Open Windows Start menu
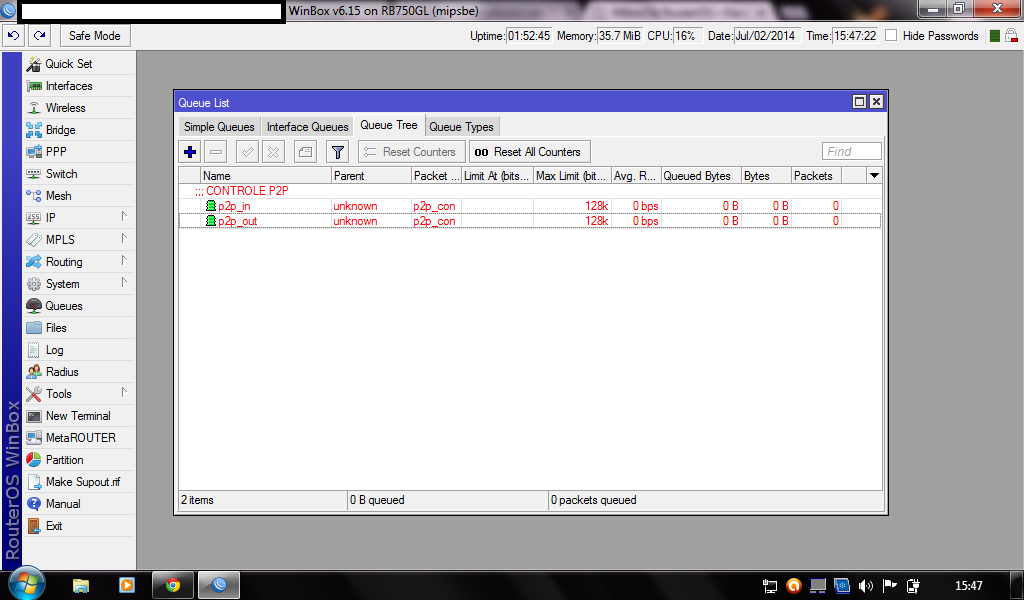This screenshot has height=600, width=1024. click(27, 584)
